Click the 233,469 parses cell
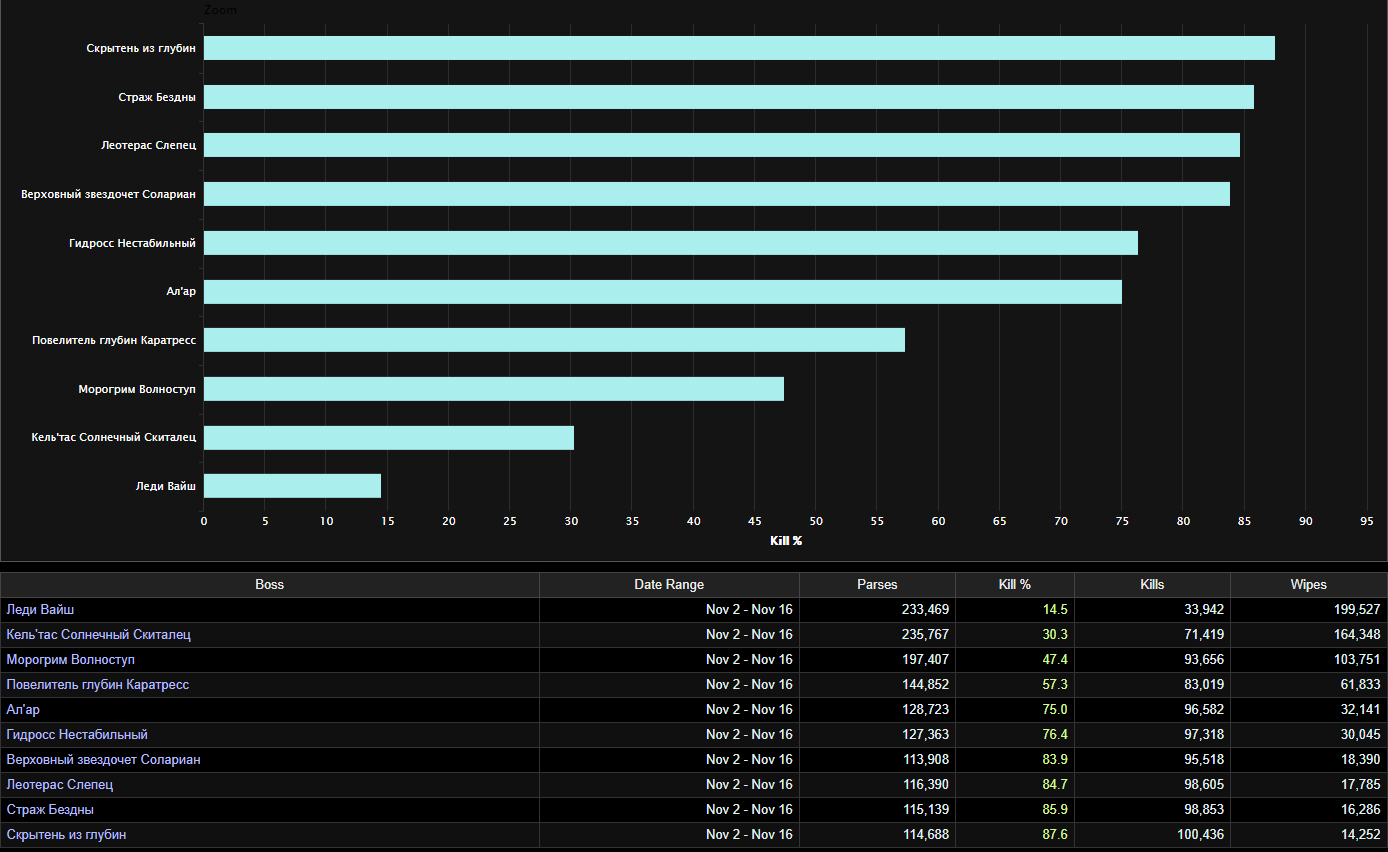Viewport: 1388px width, 852px height. (877, 609)
